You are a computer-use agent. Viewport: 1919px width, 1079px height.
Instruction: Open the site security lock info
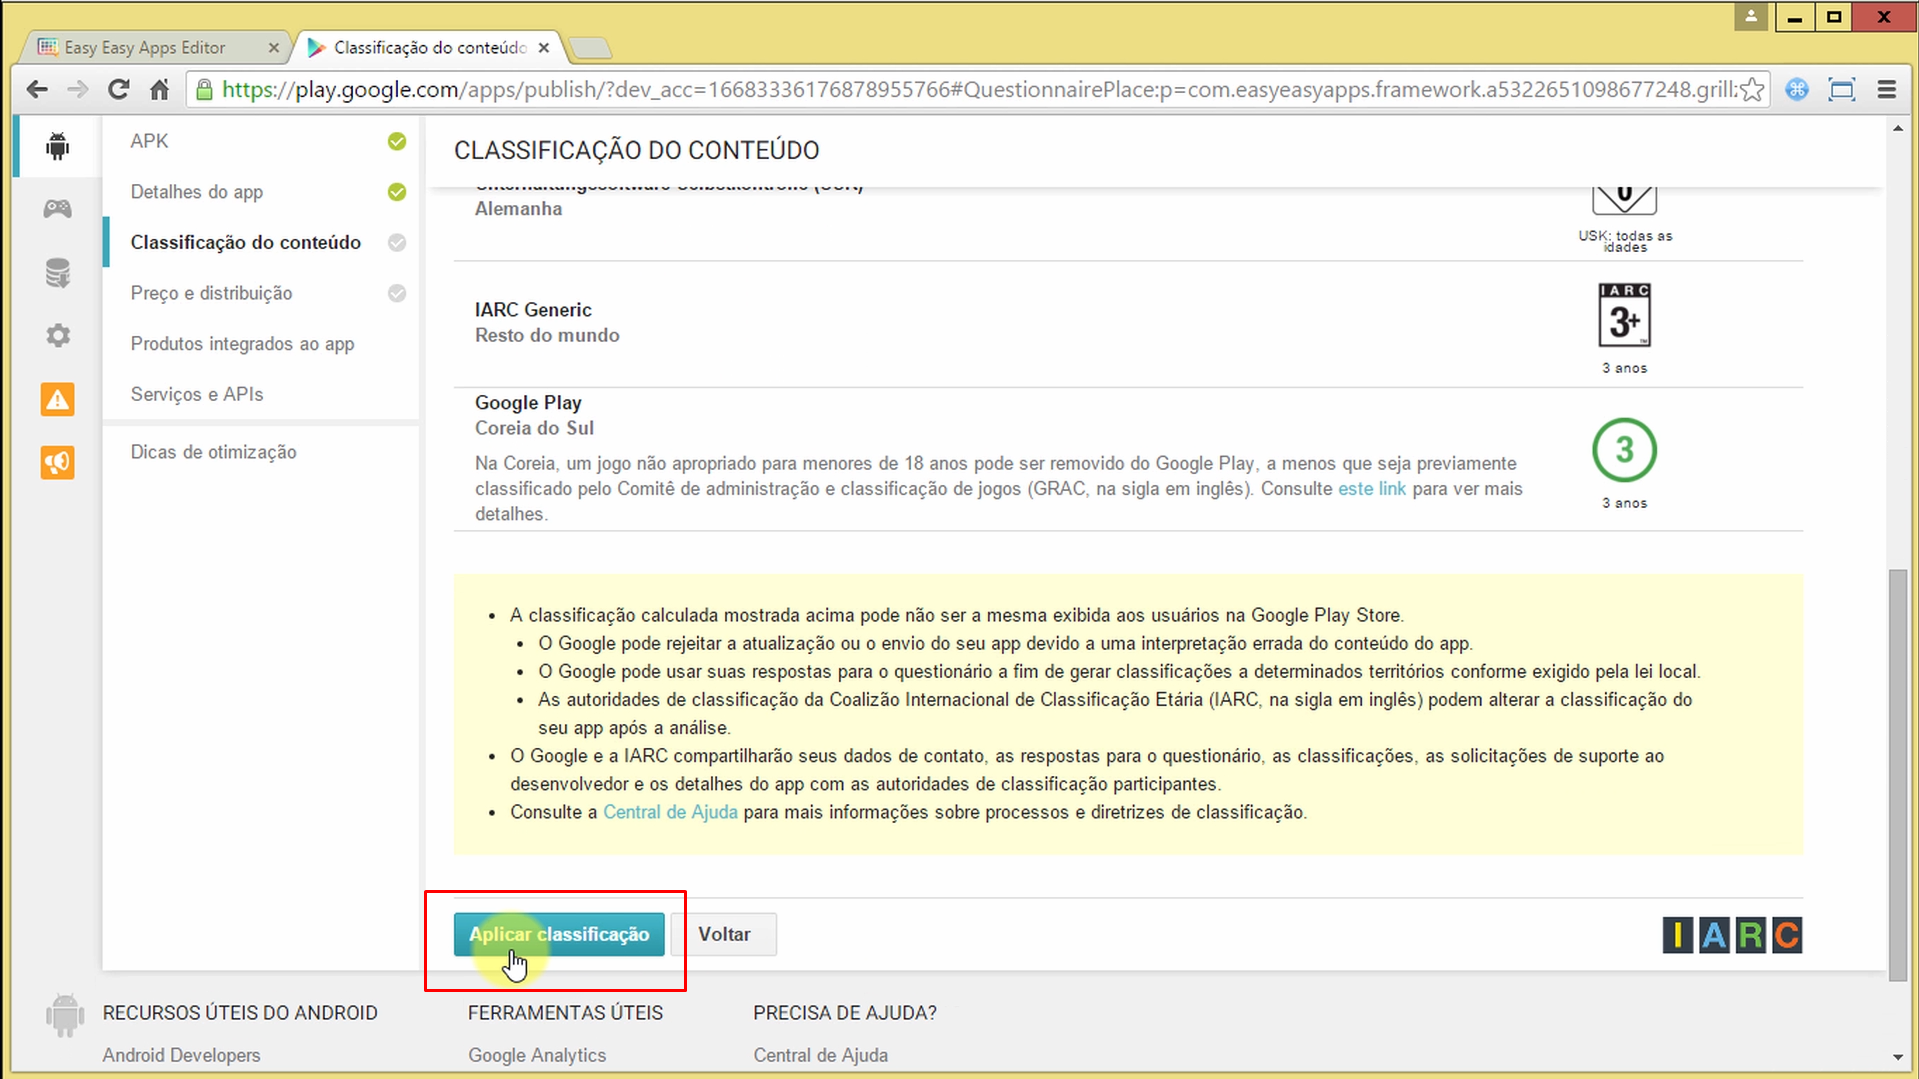pos(204,89)
